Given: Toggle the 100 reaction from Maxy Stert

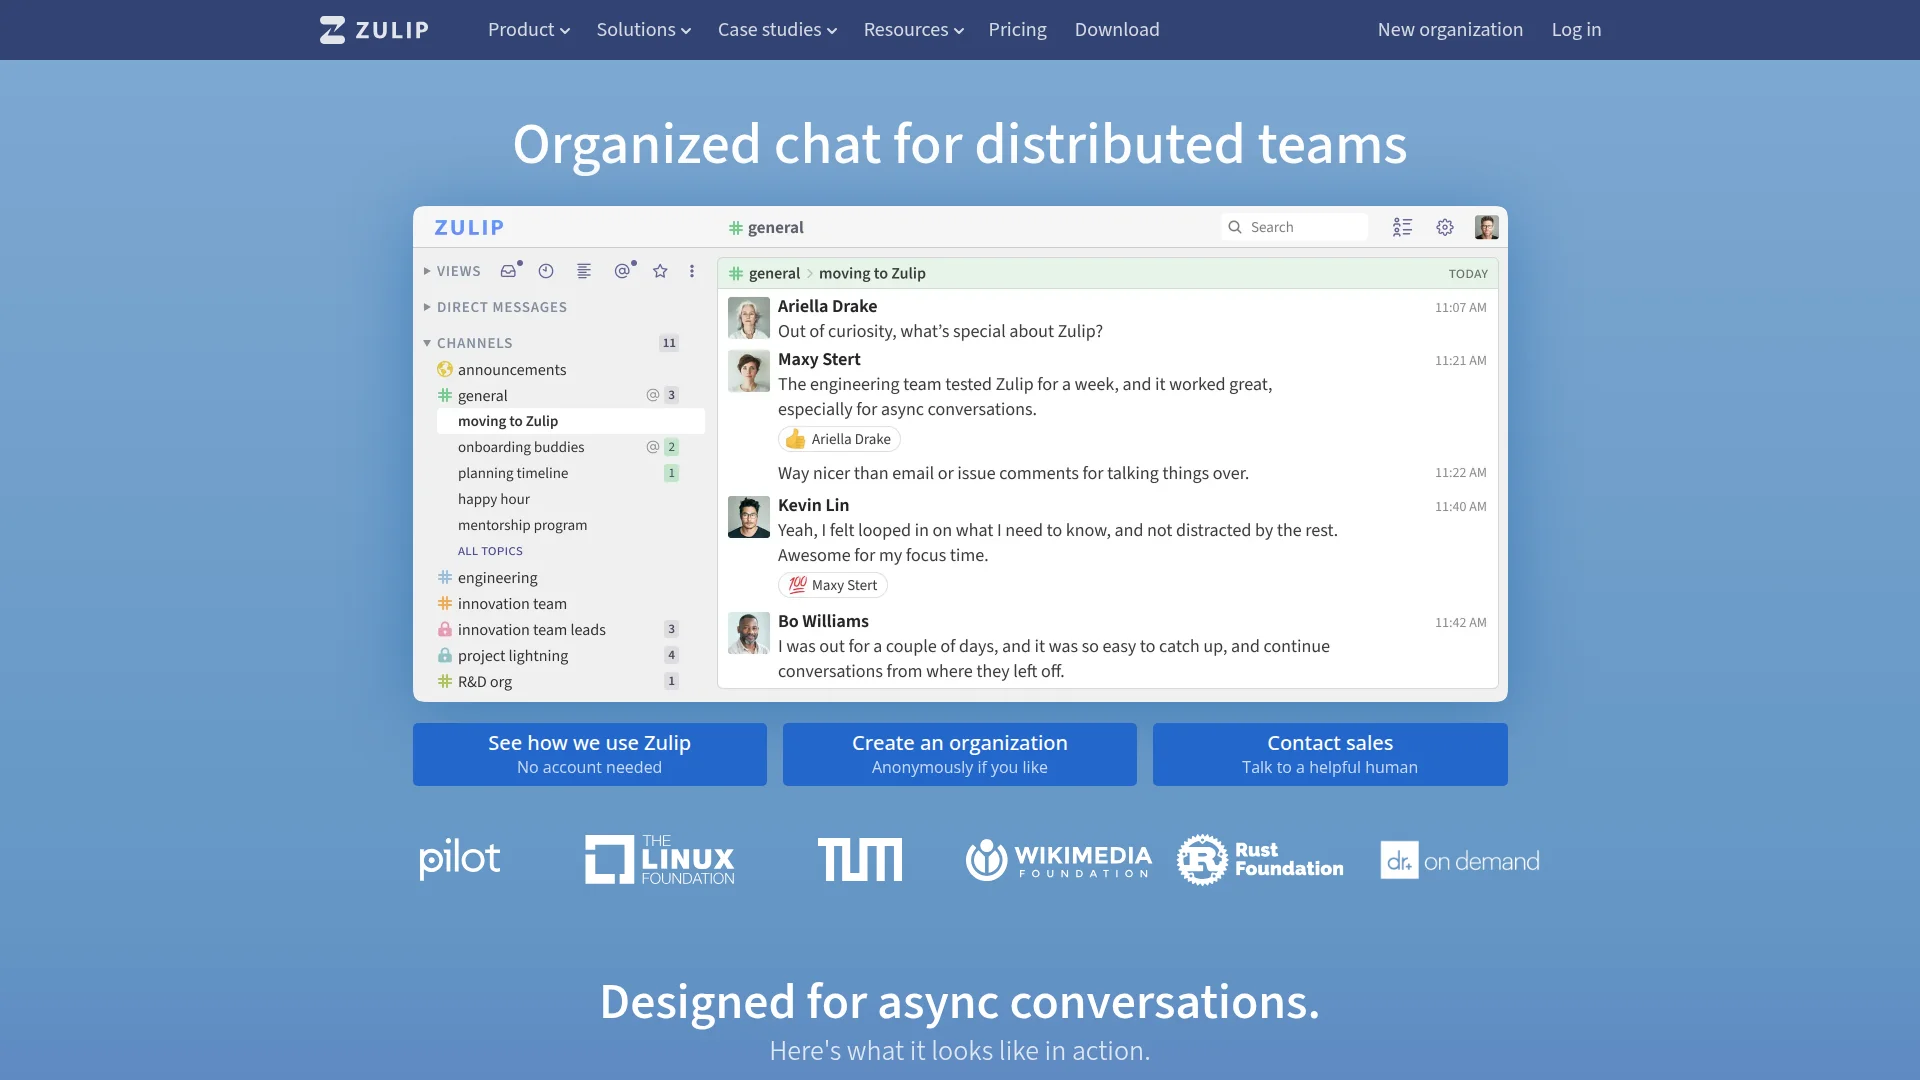Looking at the screenshot, I should pyautogui.click(x=832, y=584).
